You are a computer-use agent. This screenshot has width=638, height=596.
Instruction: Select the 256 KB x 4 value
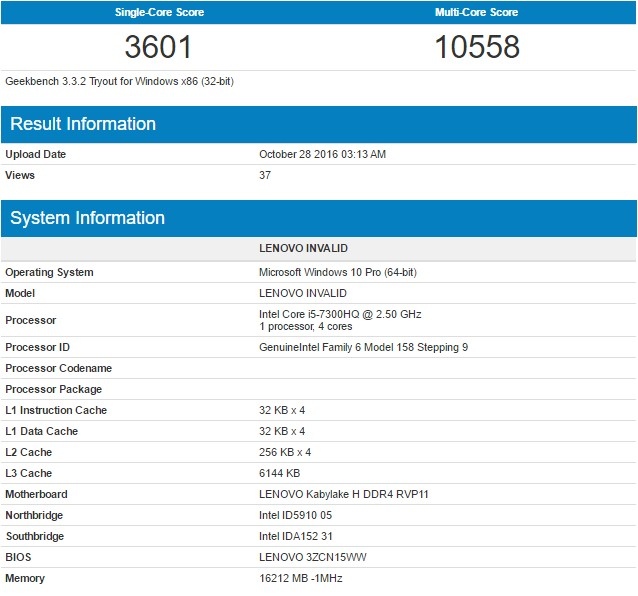pos(285,452)
